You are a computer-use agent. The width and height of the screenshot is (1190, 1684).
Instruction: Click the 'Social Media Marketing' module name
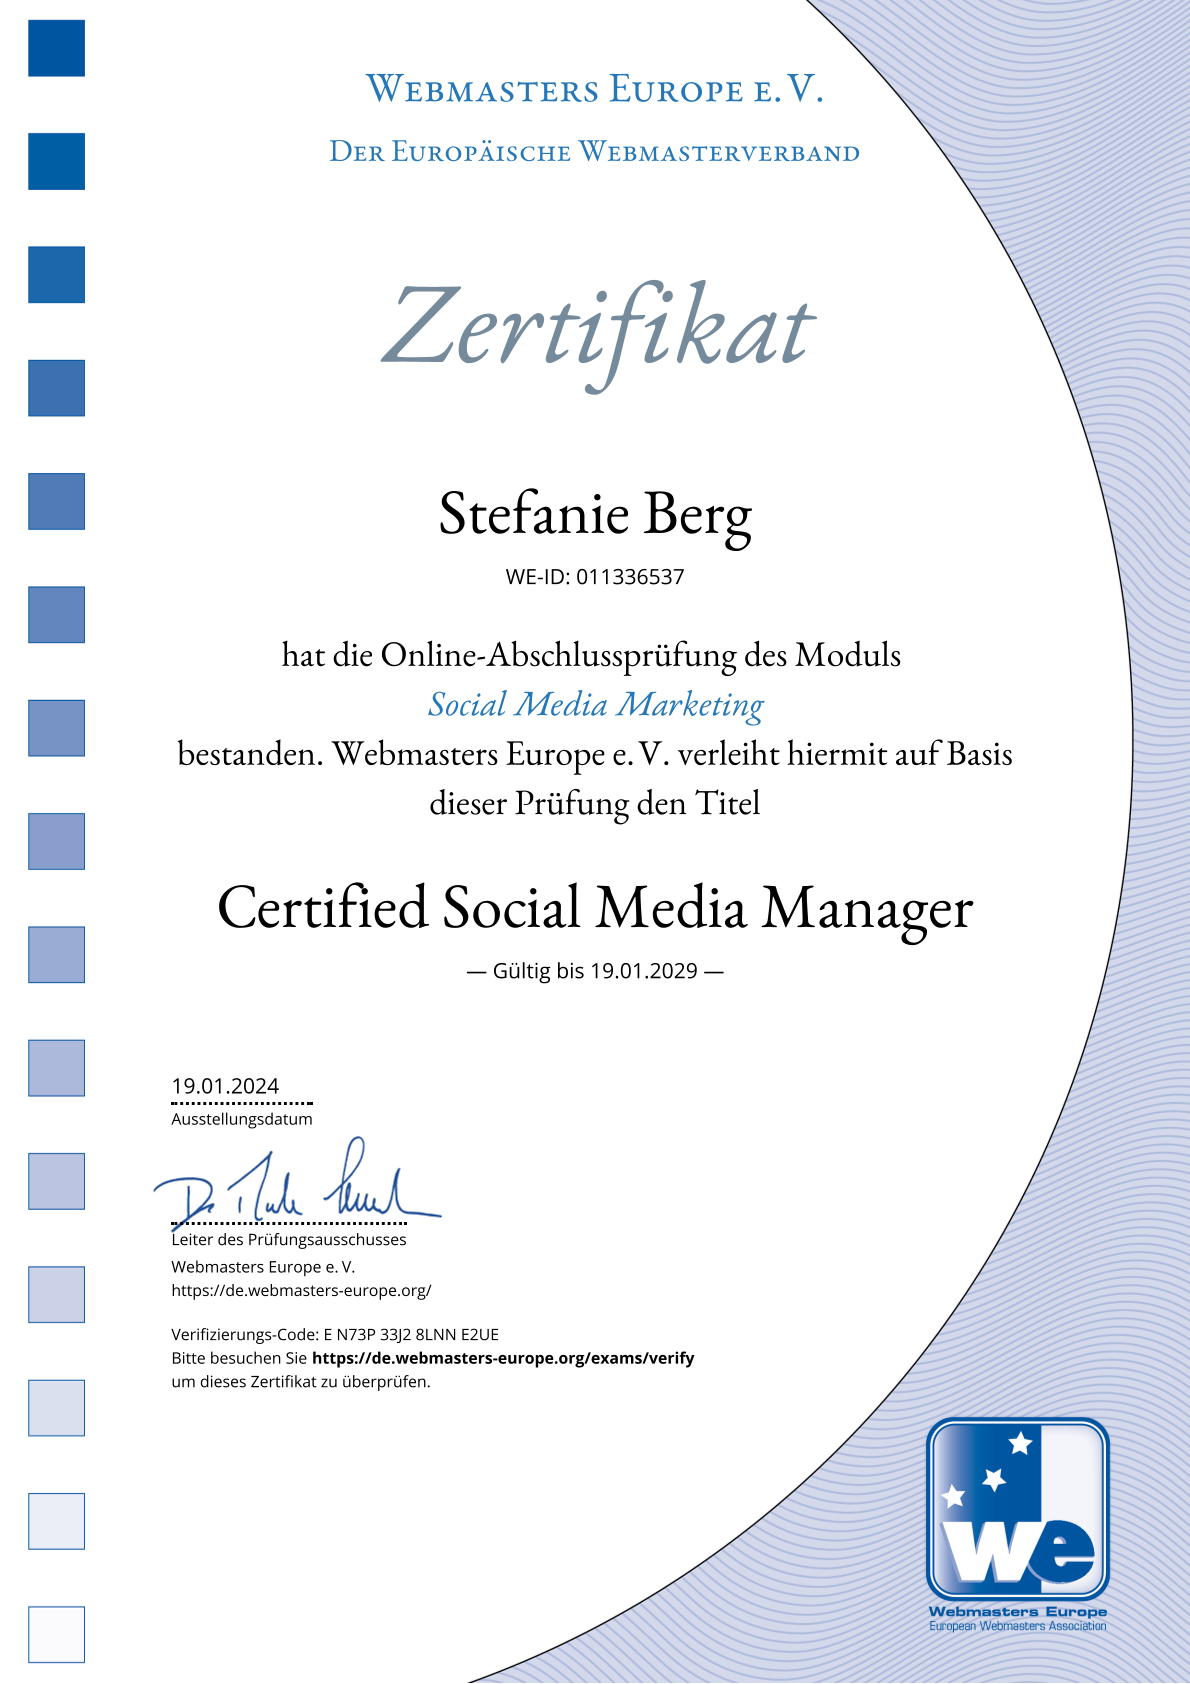coord(595,704)
